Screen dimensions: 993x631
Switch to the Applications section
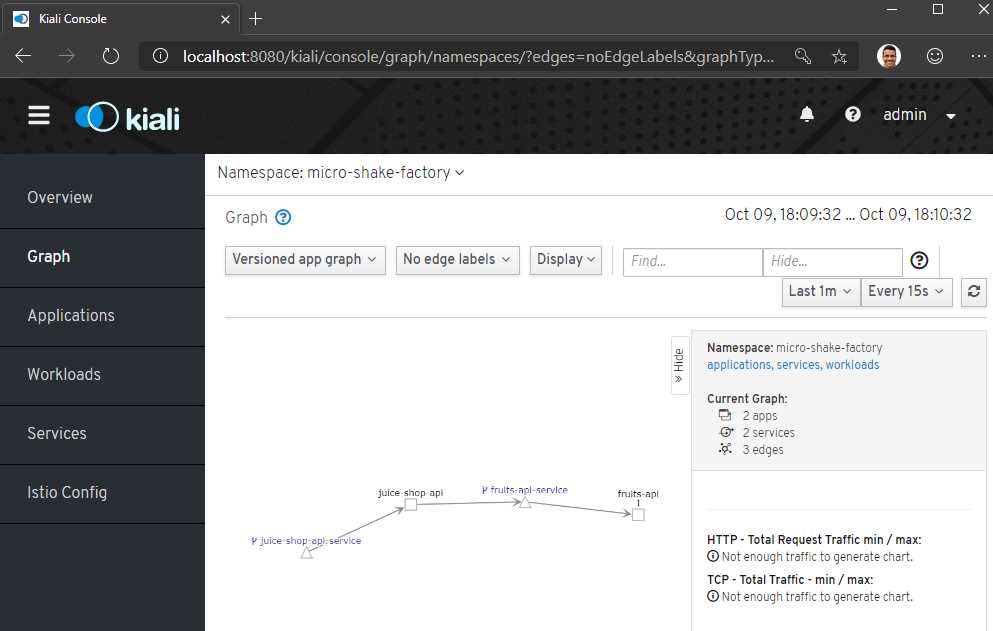pos(71,316)
